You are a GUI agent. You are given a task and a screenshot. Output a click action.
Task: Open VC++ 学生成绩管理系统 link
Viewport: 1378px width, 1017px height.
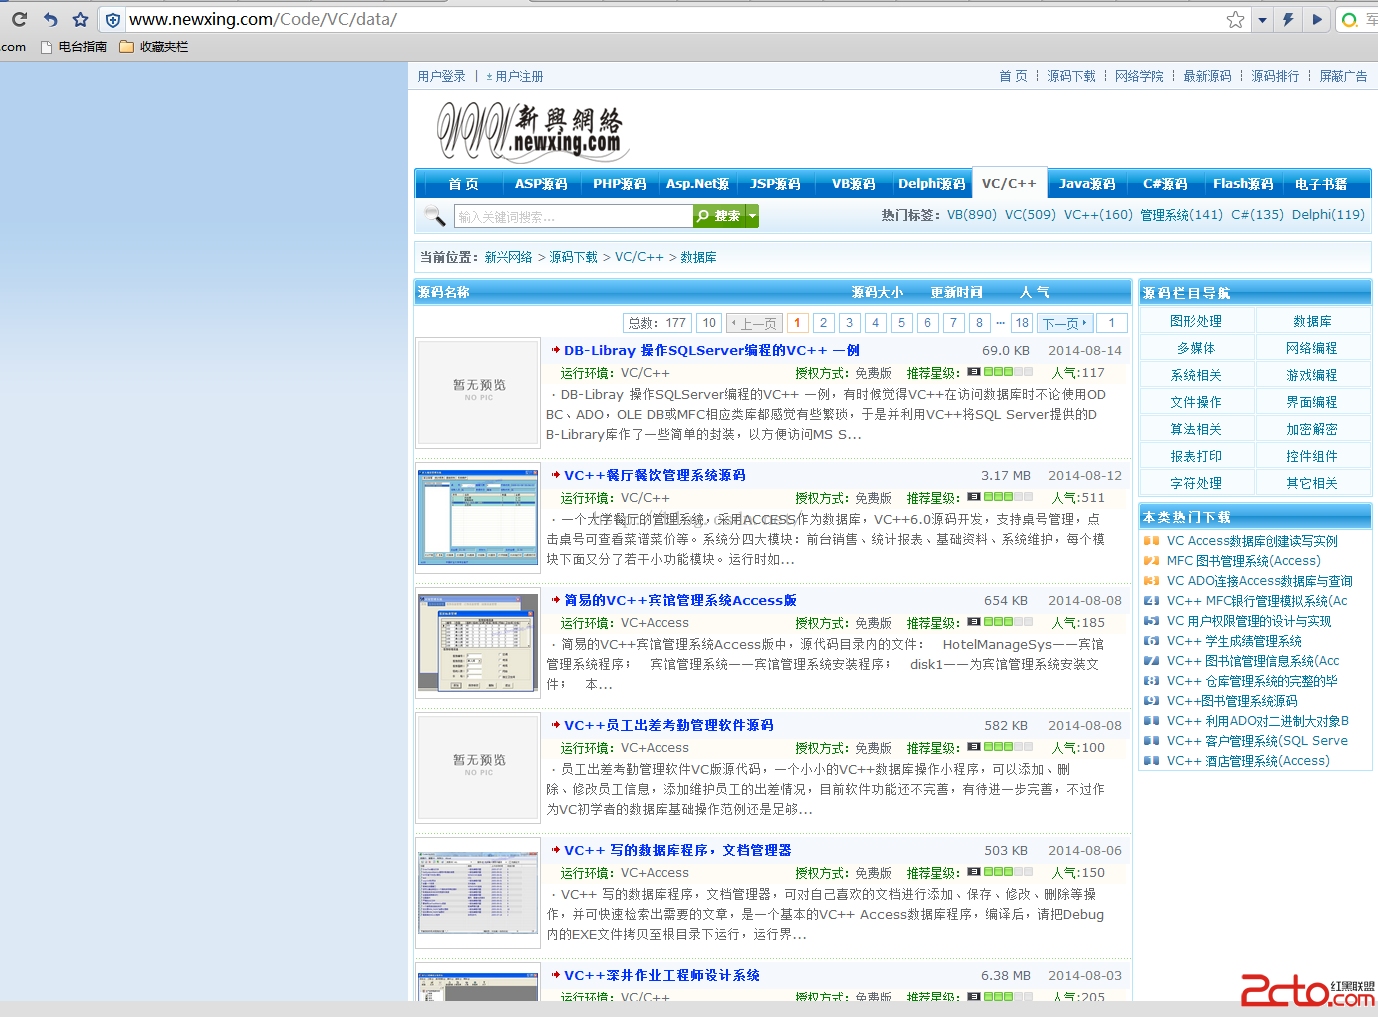click(1234, 641)
